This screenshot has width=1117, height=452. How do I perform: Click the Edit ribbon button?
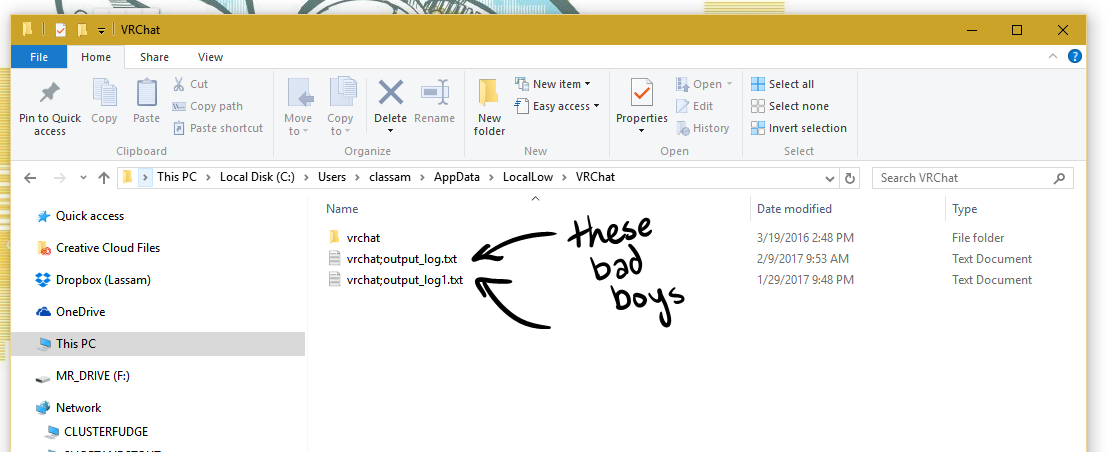(x=695, y=106)
